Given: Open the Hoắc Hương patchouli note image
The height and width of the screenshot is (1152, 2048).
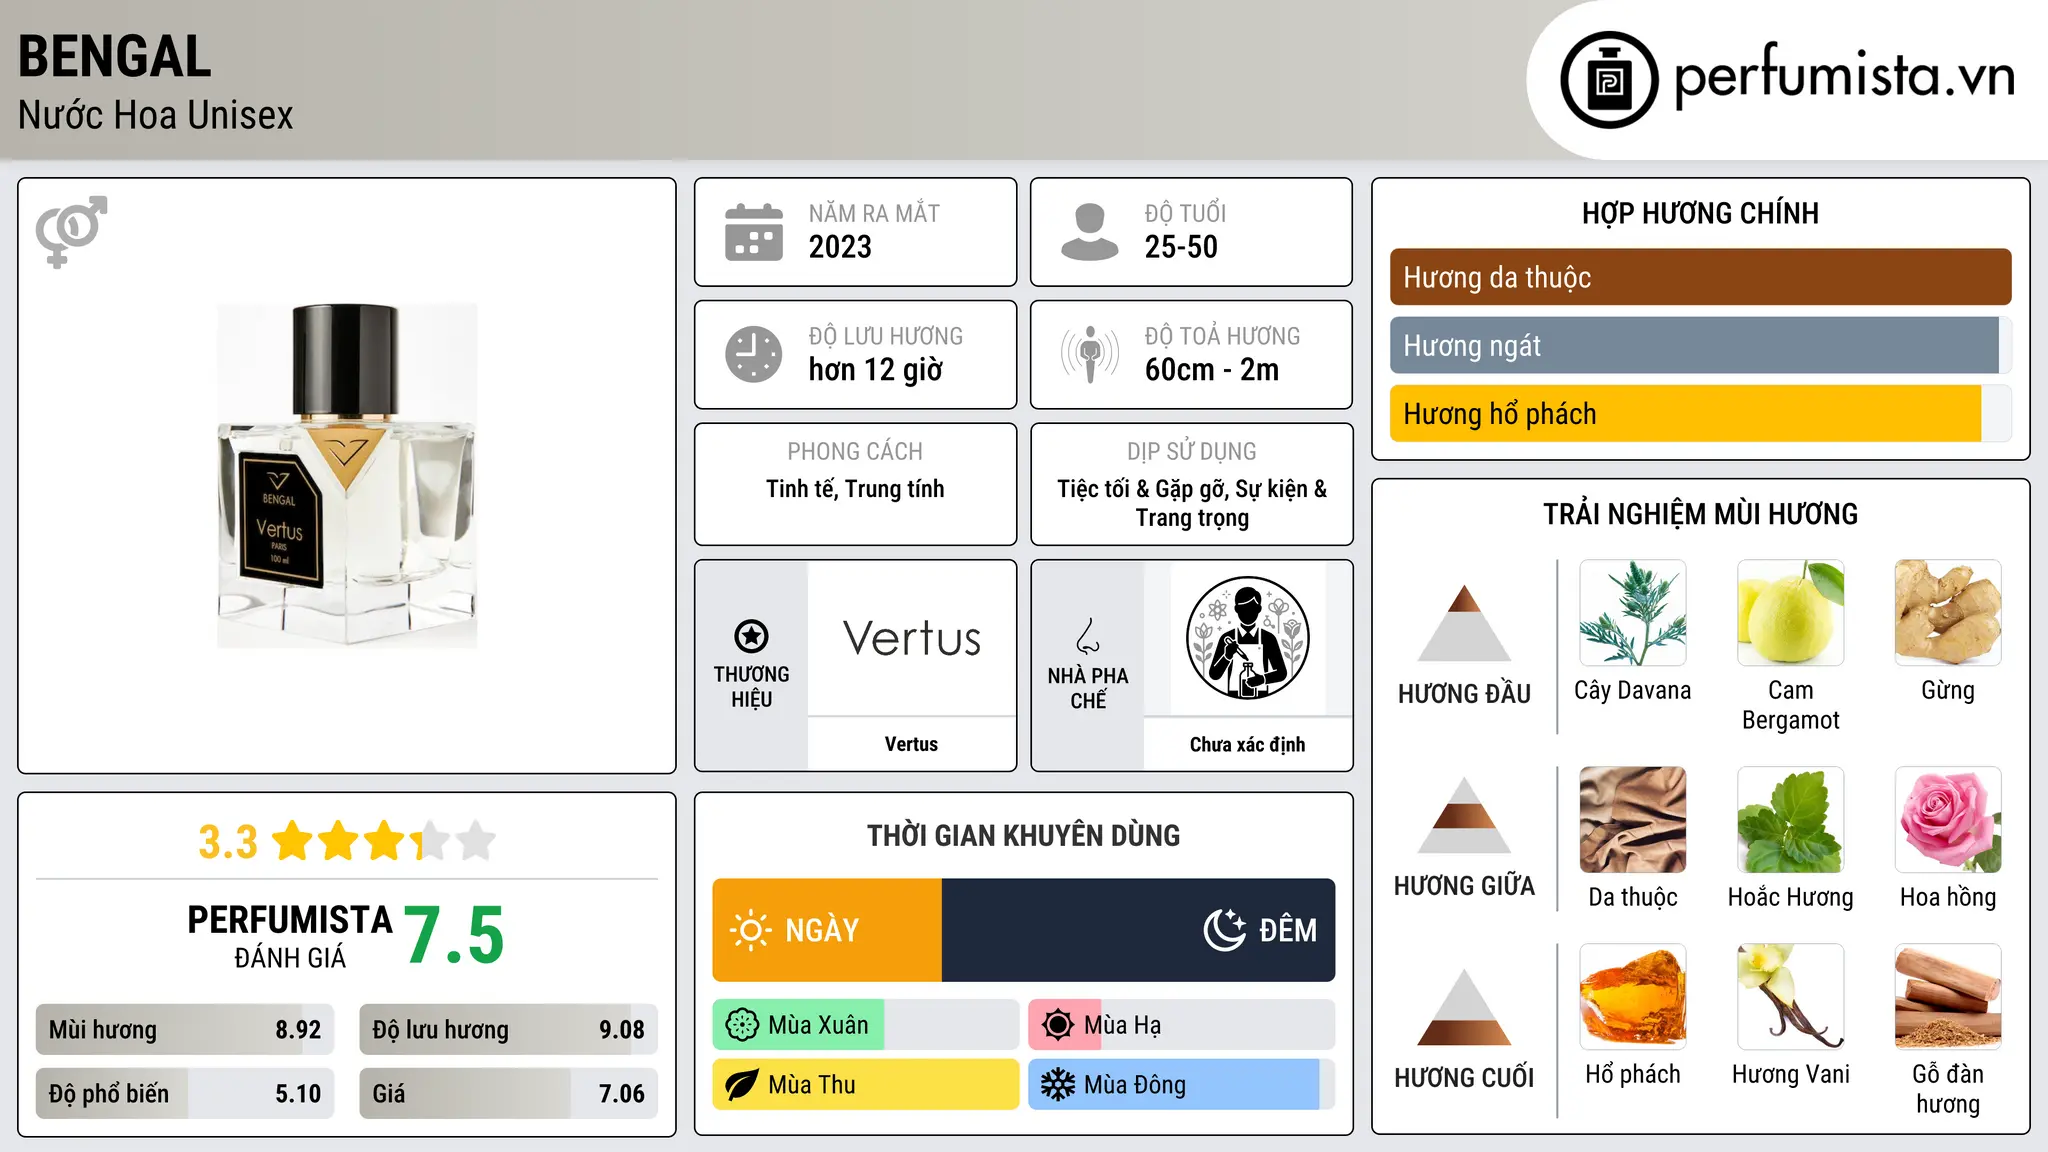Looking at the screenshot, I should coord(1791,820).
